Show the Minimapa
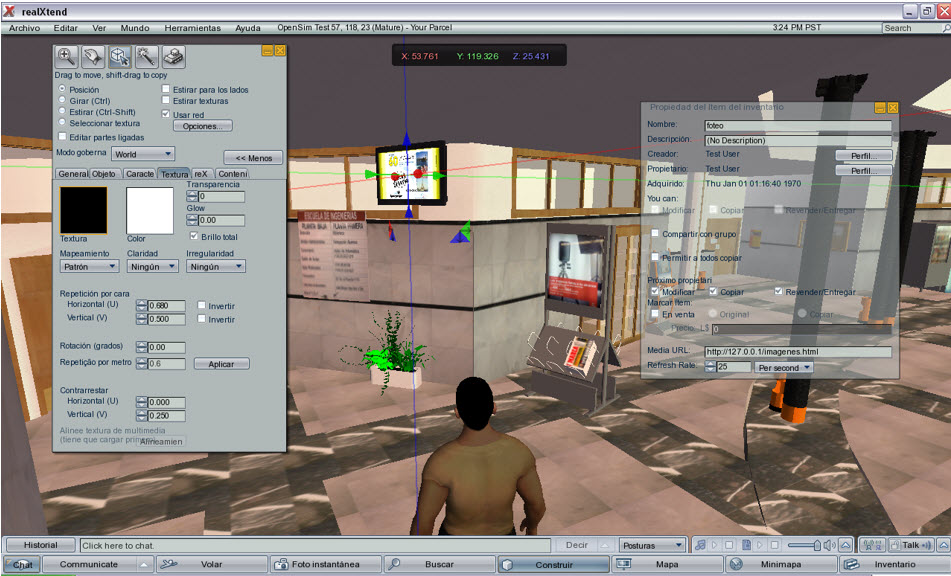This screenshot has height=576, width=951. coord(781,564)
